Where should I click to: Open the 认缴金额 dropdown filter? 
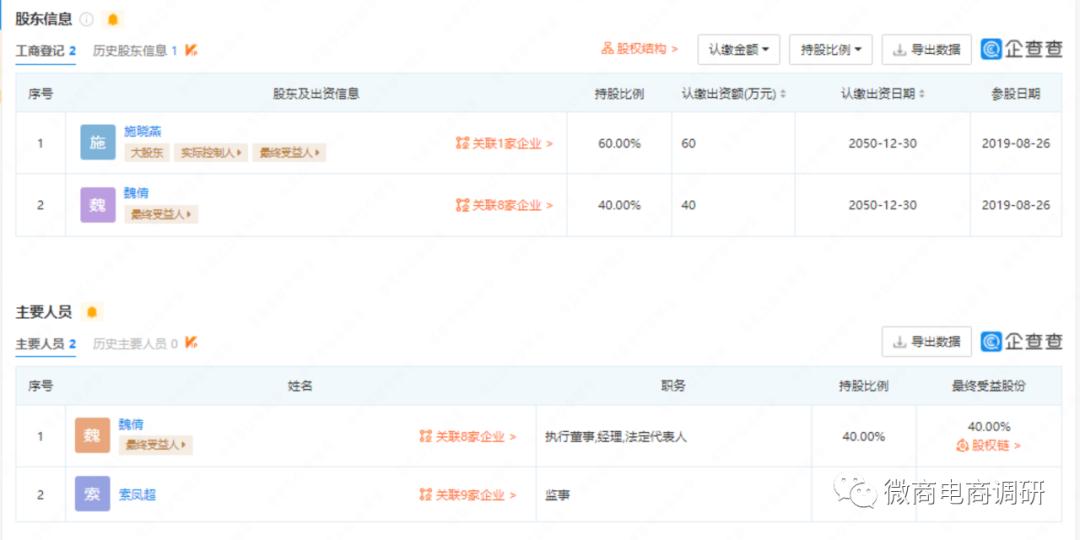point(738,49)
